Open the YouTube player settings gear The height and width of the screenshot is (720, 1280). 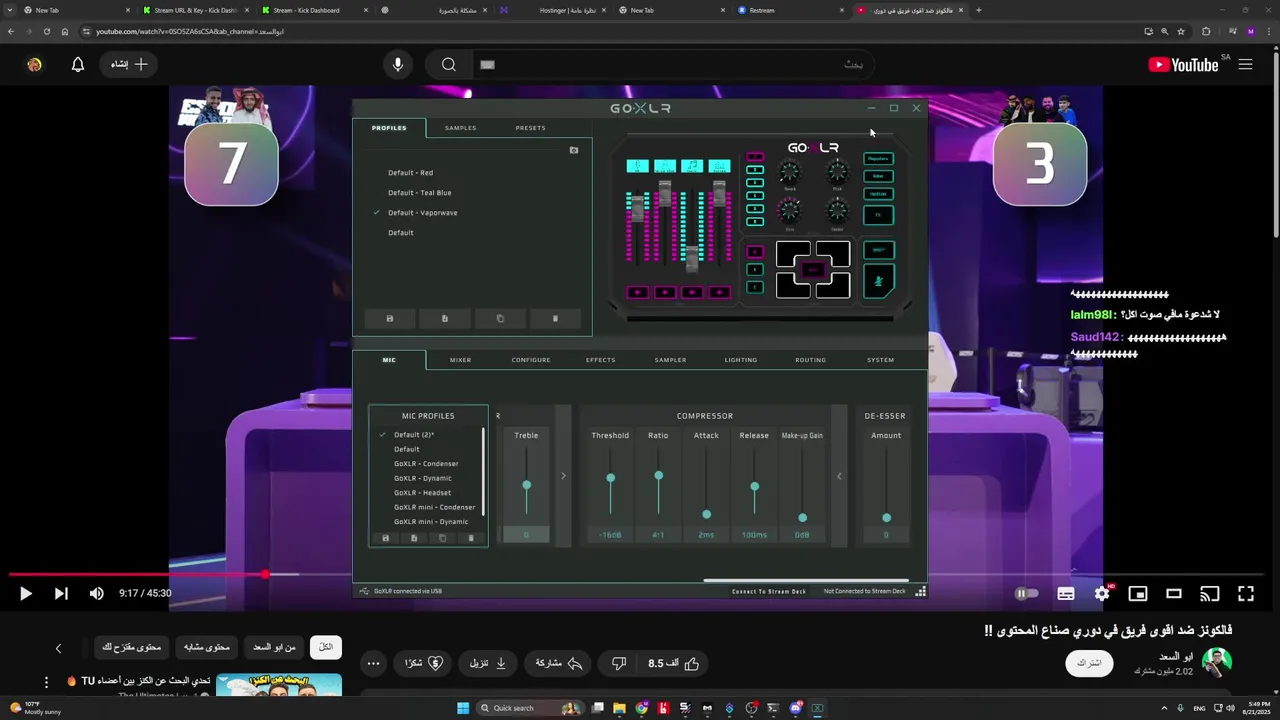(1102, 593)
